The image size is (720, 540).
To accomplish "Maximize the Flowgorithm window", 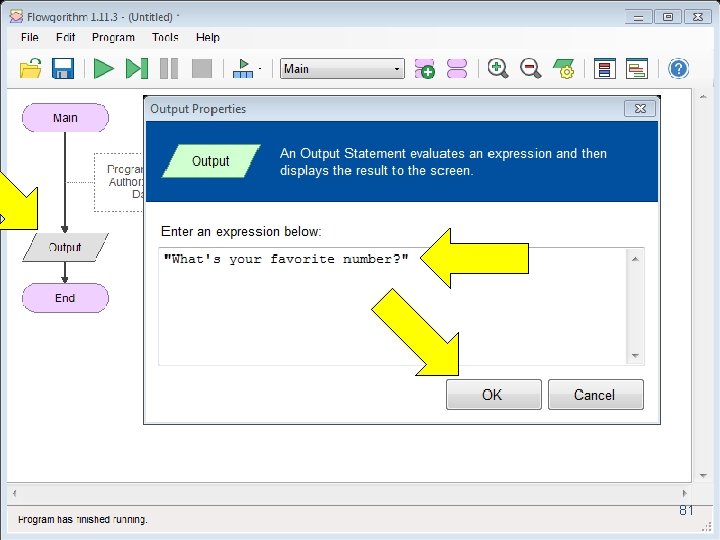I will coord(668,17).
